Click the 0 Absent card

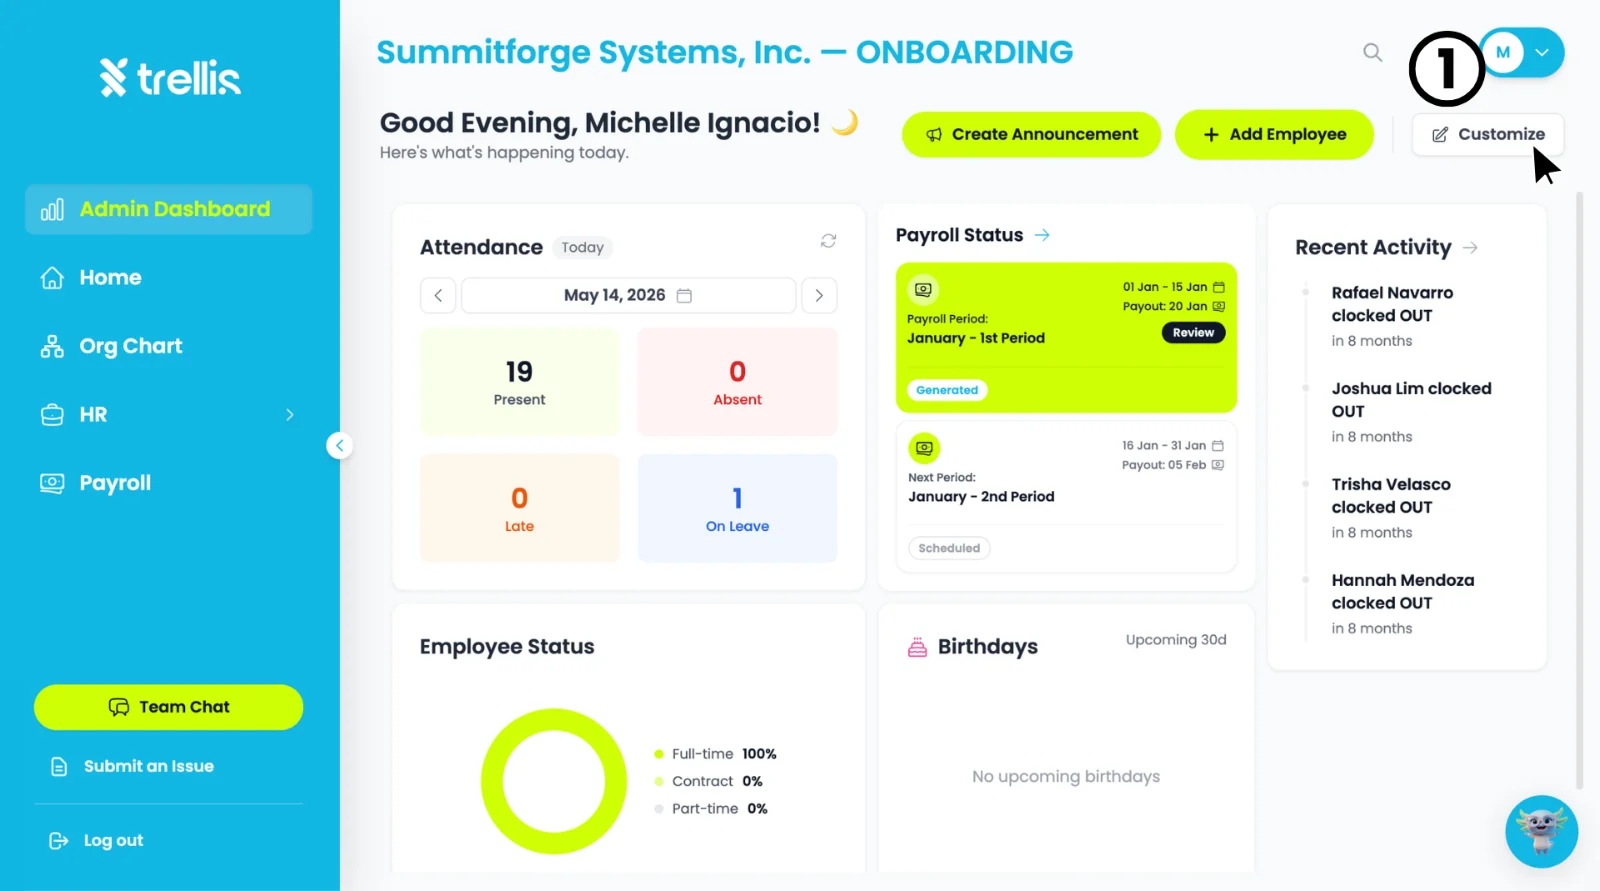pyautogui.click(x=737, y=381)
